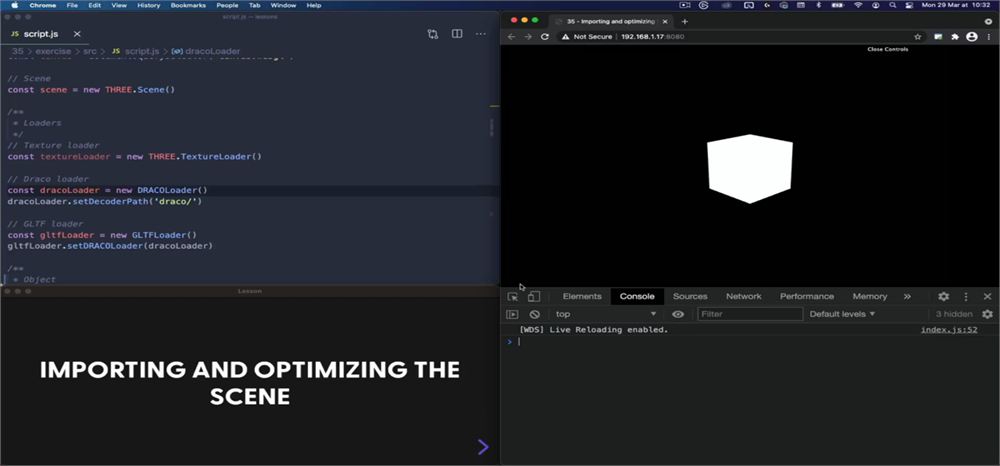1000x466 pixels.
Task: Open the index.js:52 source link
Action: coord(949,330)
